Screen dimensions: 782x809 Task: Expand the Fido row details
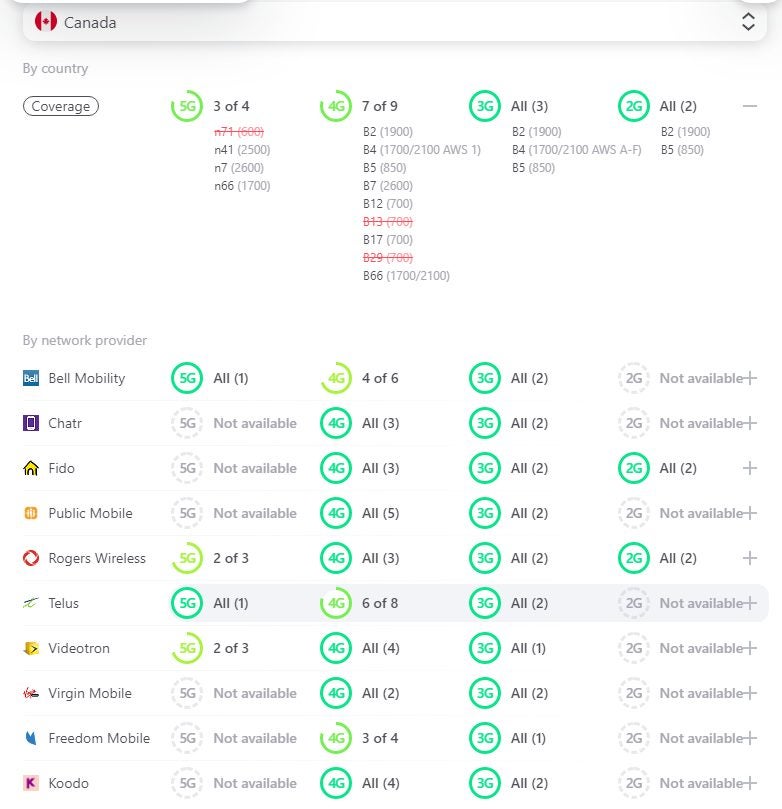tap(750, 468)
